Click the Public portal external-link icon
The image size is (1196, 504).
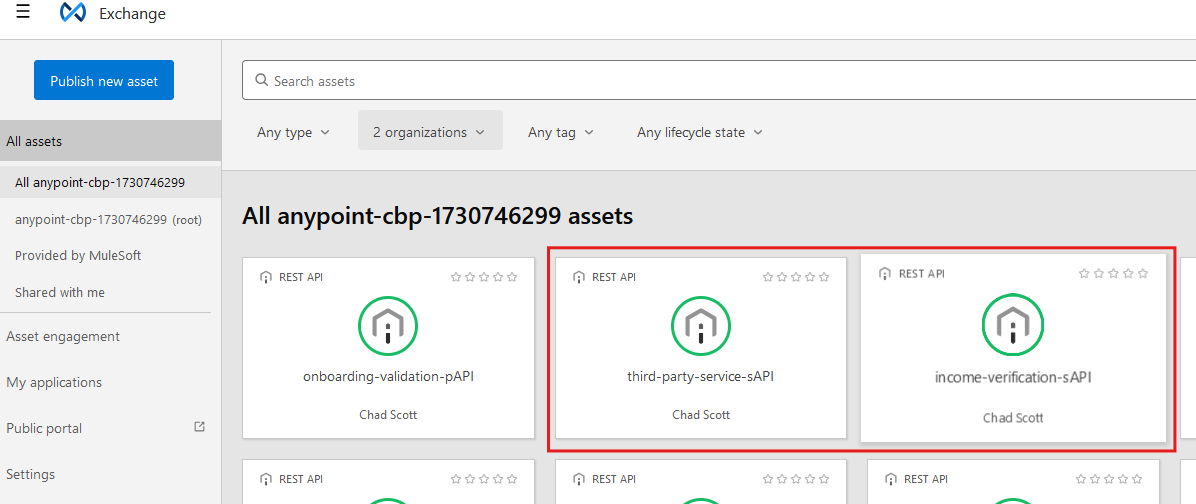click(x=200, y=427)
